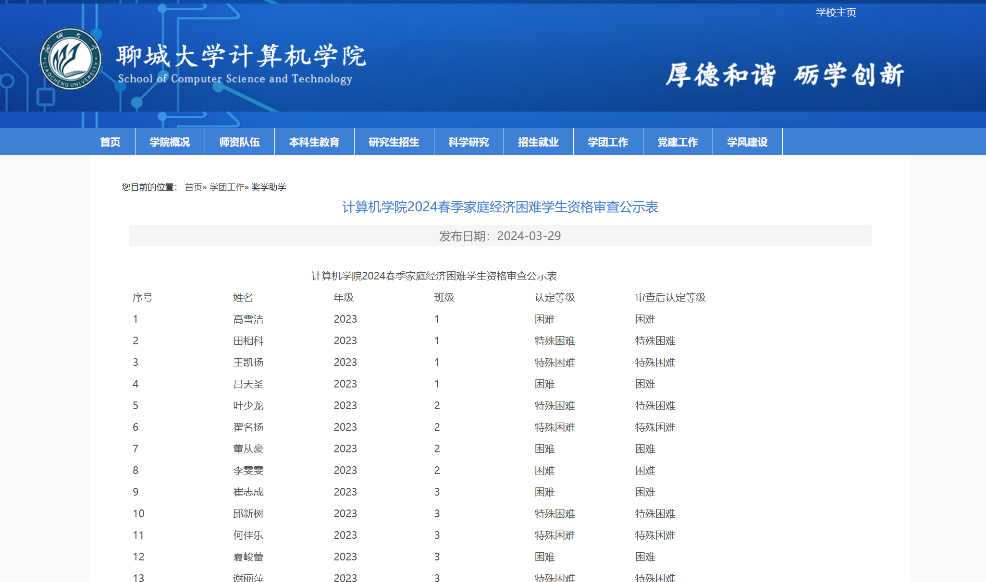Click the 审查后认定等级 column header
This screenshot has width=986, height=582.
(x=670, y=298)
